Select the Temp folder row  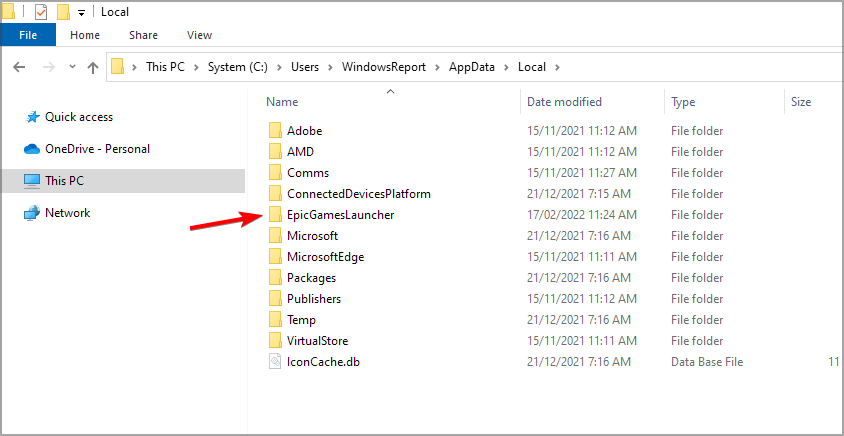301,320
